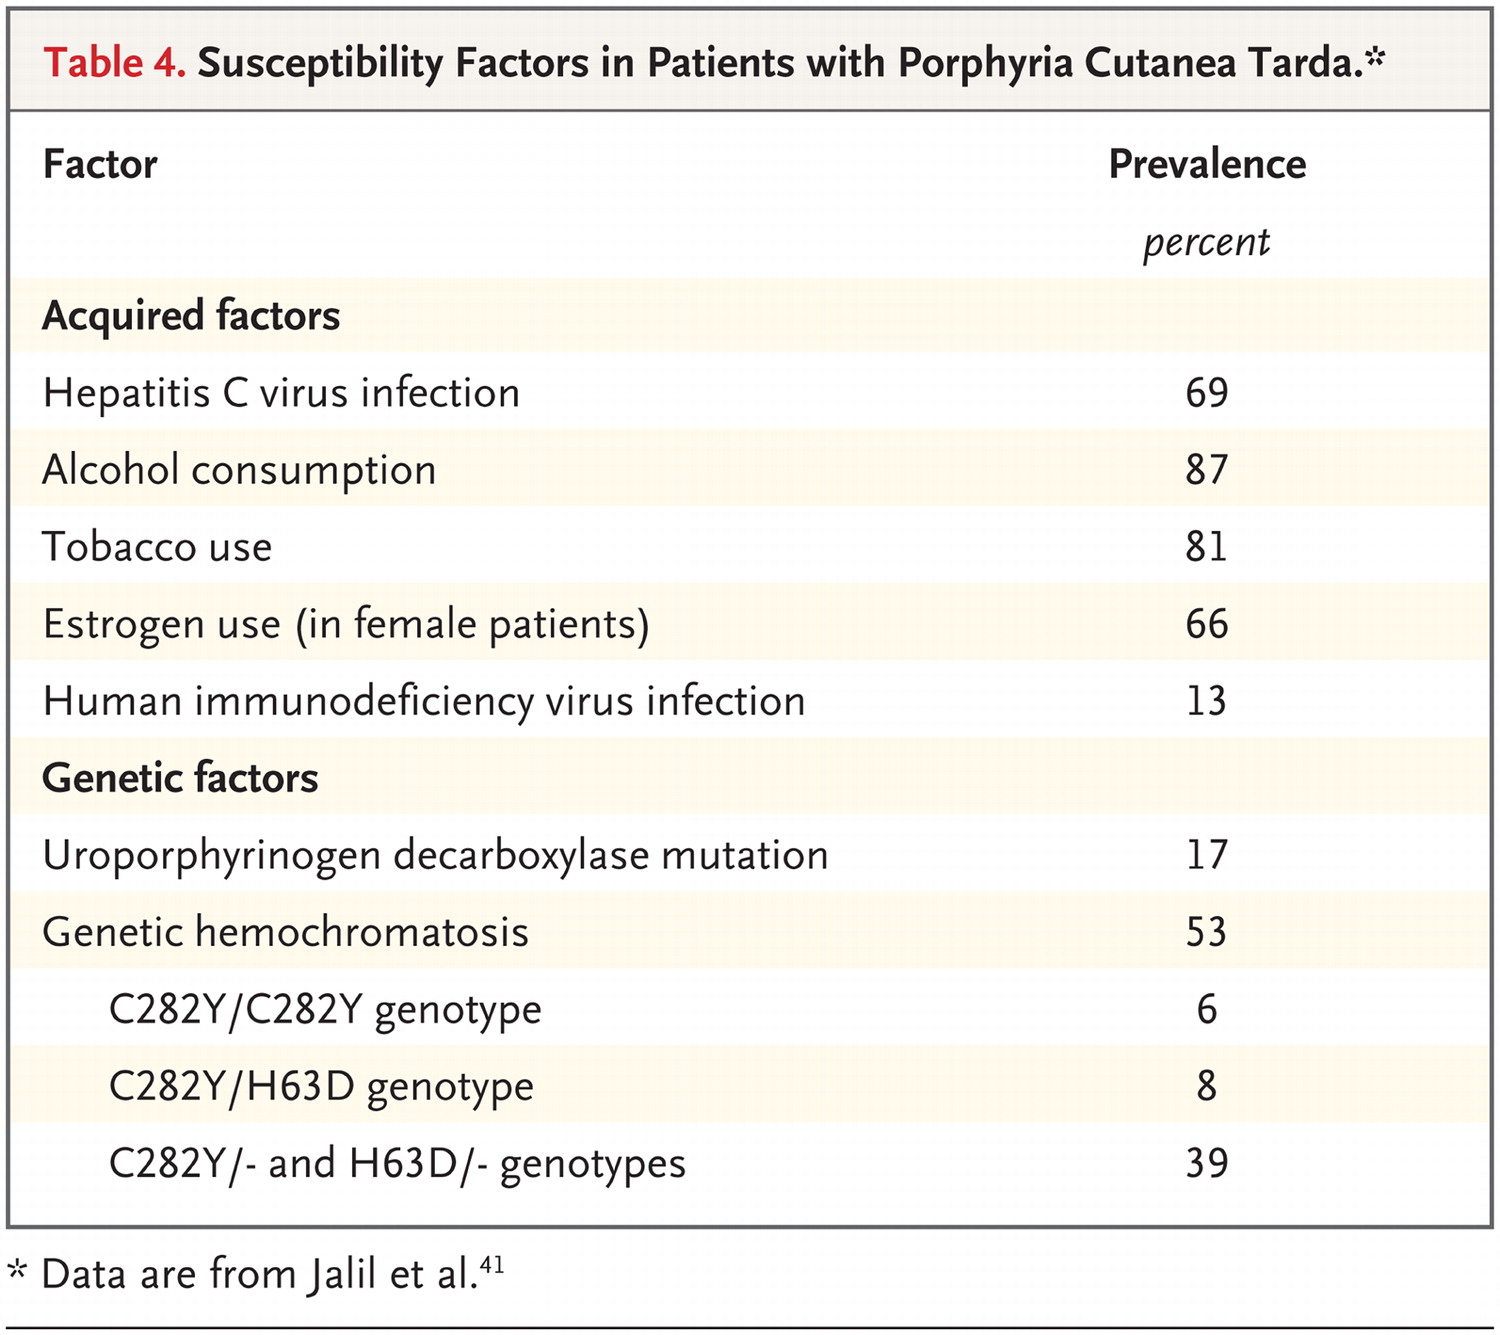Click the "Acquired factors" section heading
Screen dimensions: 1500x1335
click(x=191, y=316)
